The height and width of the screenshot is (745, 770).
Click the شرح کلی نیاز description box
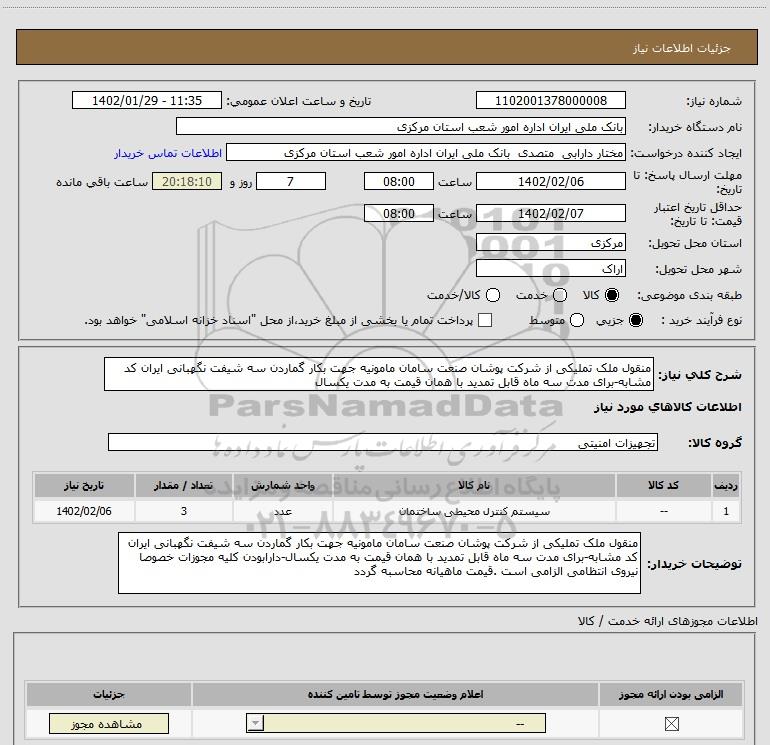[379, 374]
